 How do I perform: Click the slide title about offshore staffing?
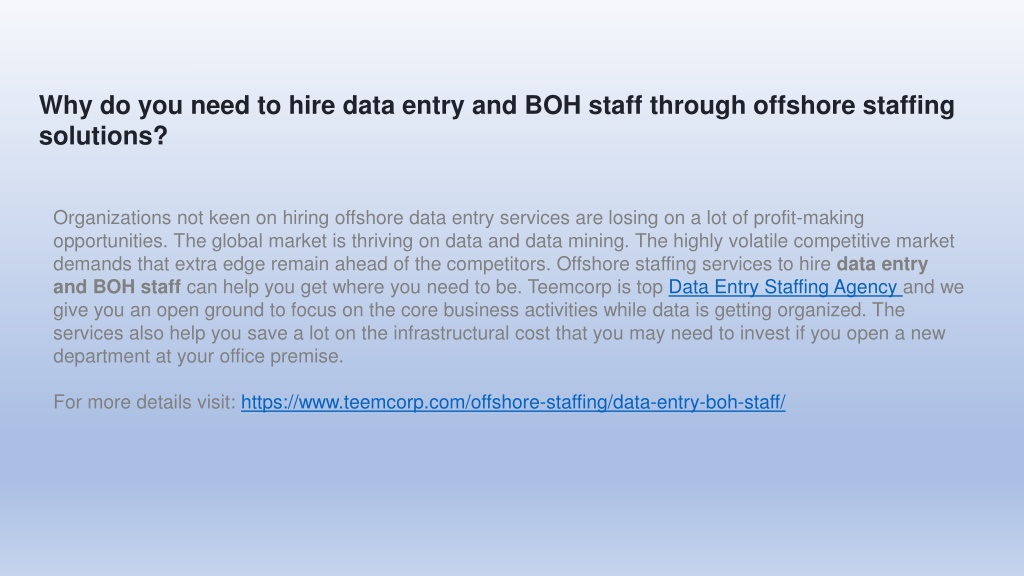tap(496, 120)
